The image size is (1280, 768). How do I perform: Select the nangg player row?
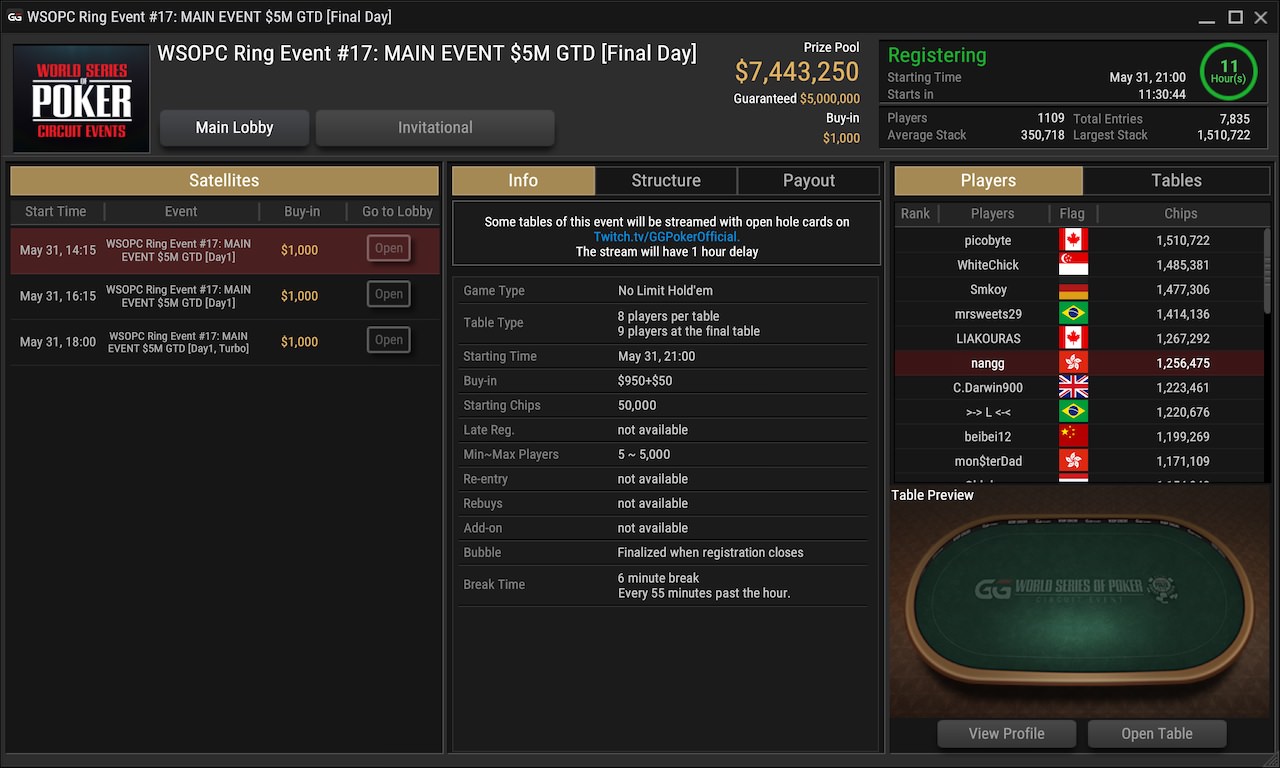1082,363
